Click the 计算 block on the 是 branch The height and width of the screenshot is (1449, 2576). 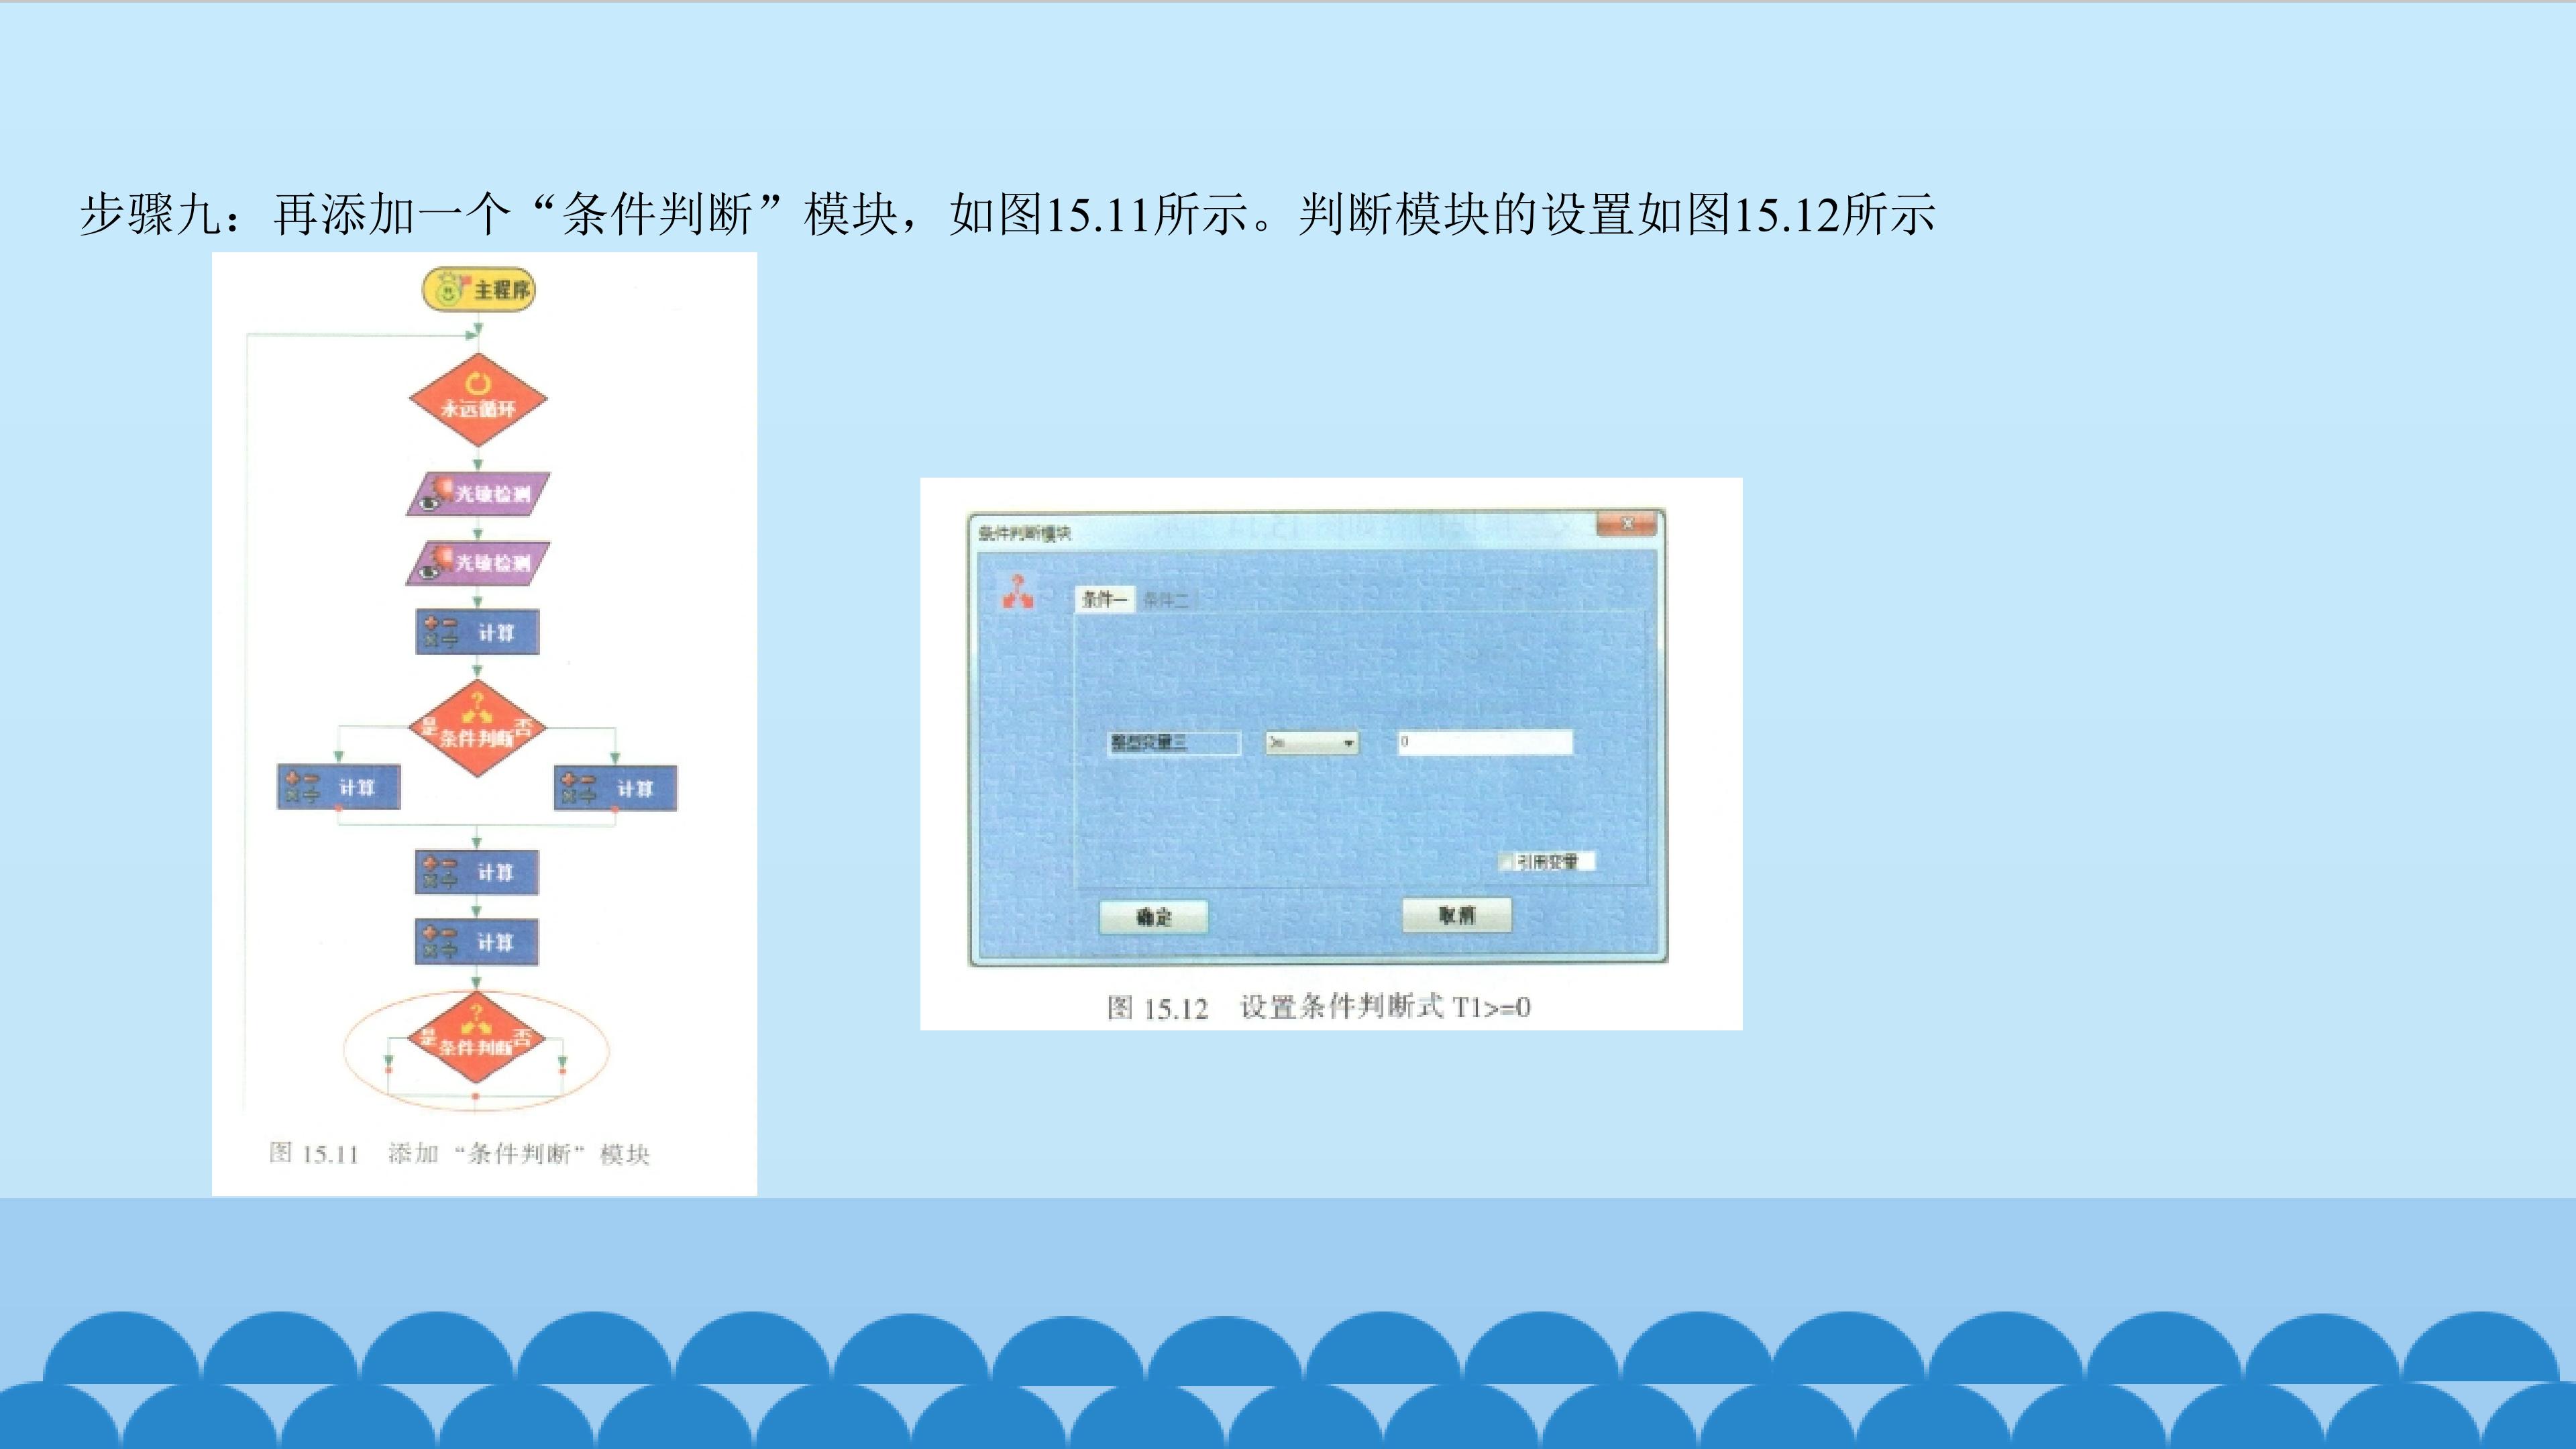pyautogui.click(x=339, y=787)
